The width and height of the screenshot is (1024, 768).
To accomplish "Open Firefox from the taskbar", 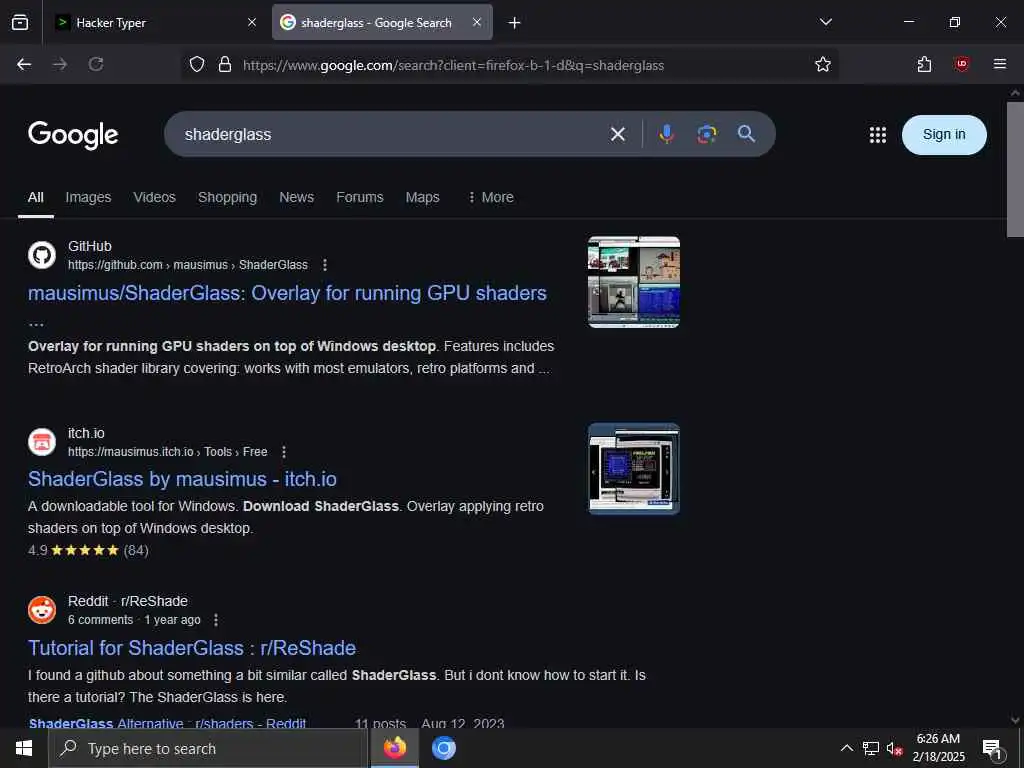I will pyautogui.click(x=394, y=748).
